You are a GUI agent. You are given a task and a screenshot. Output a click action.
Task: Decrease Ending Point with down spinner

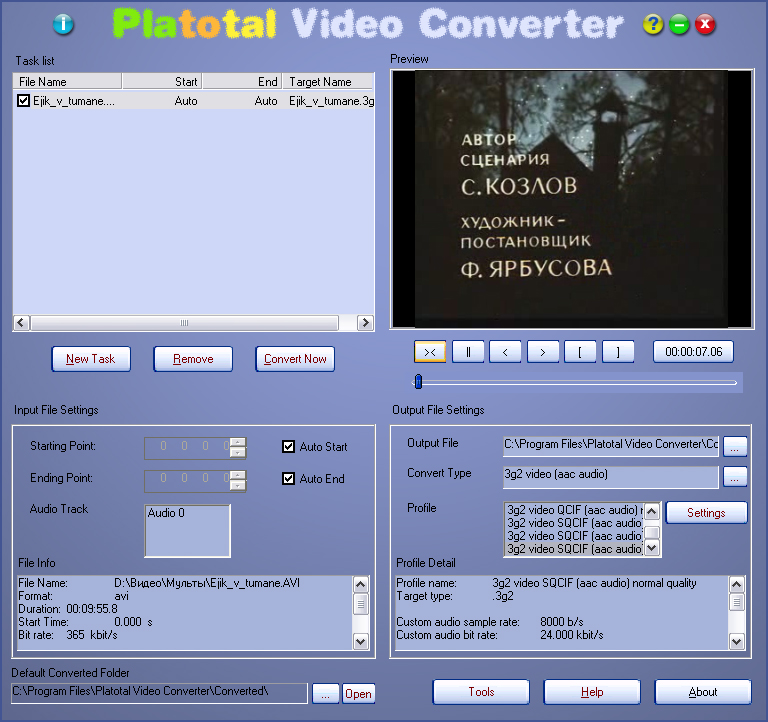point(238,486)
